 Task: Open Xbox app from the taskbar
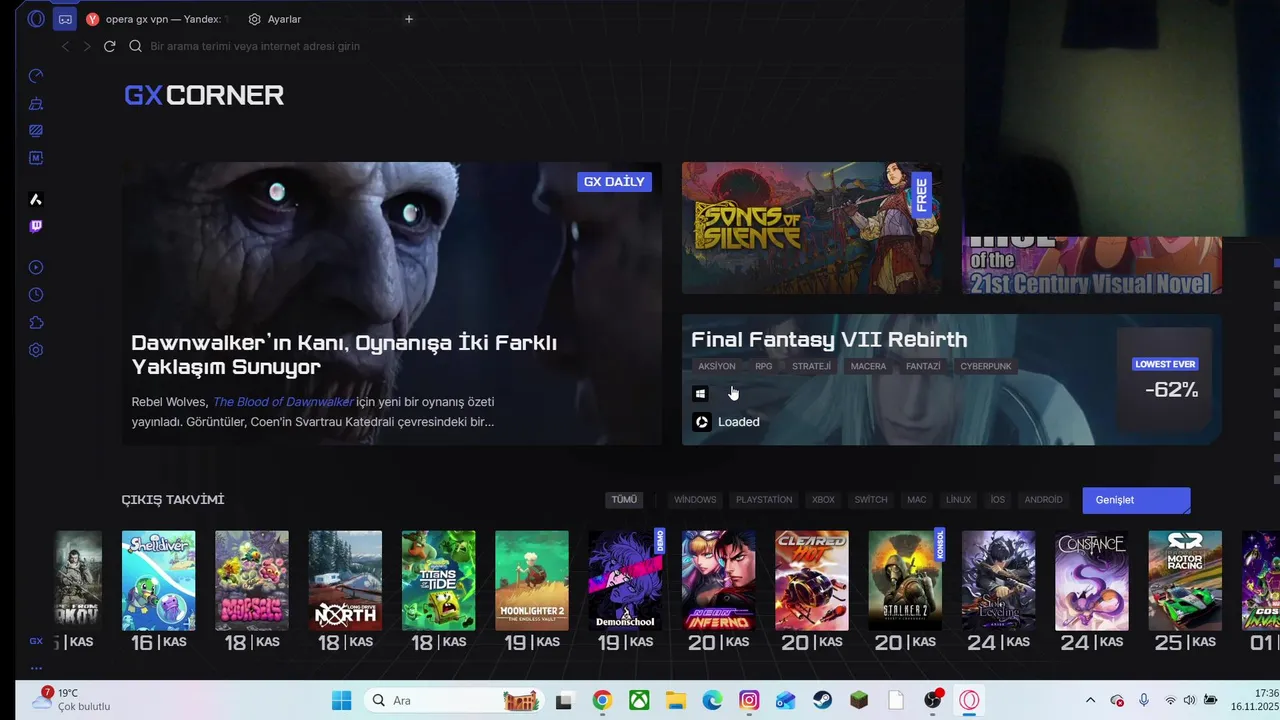pos(639,700)
